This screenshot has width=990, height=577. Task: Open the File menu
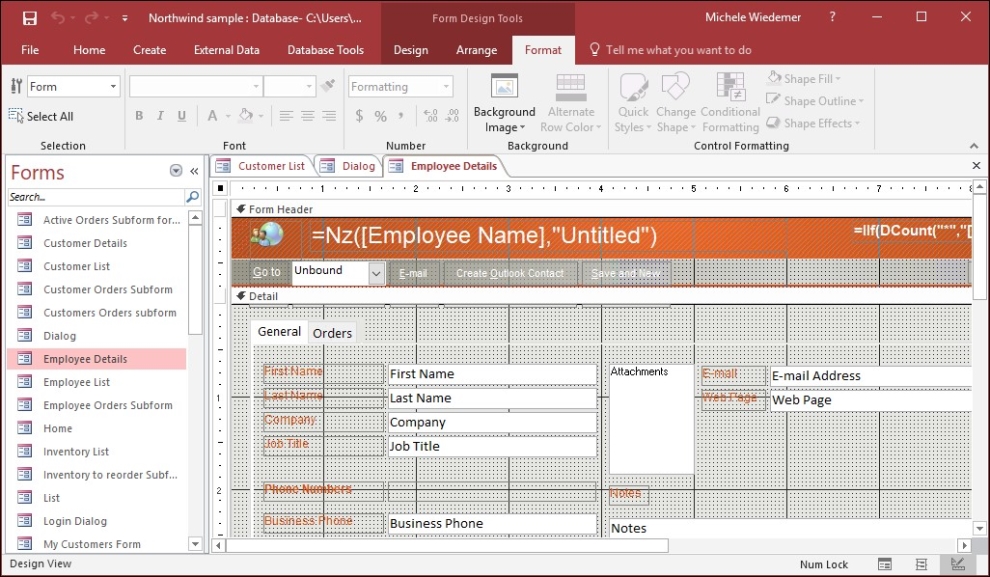click(30, 50)
